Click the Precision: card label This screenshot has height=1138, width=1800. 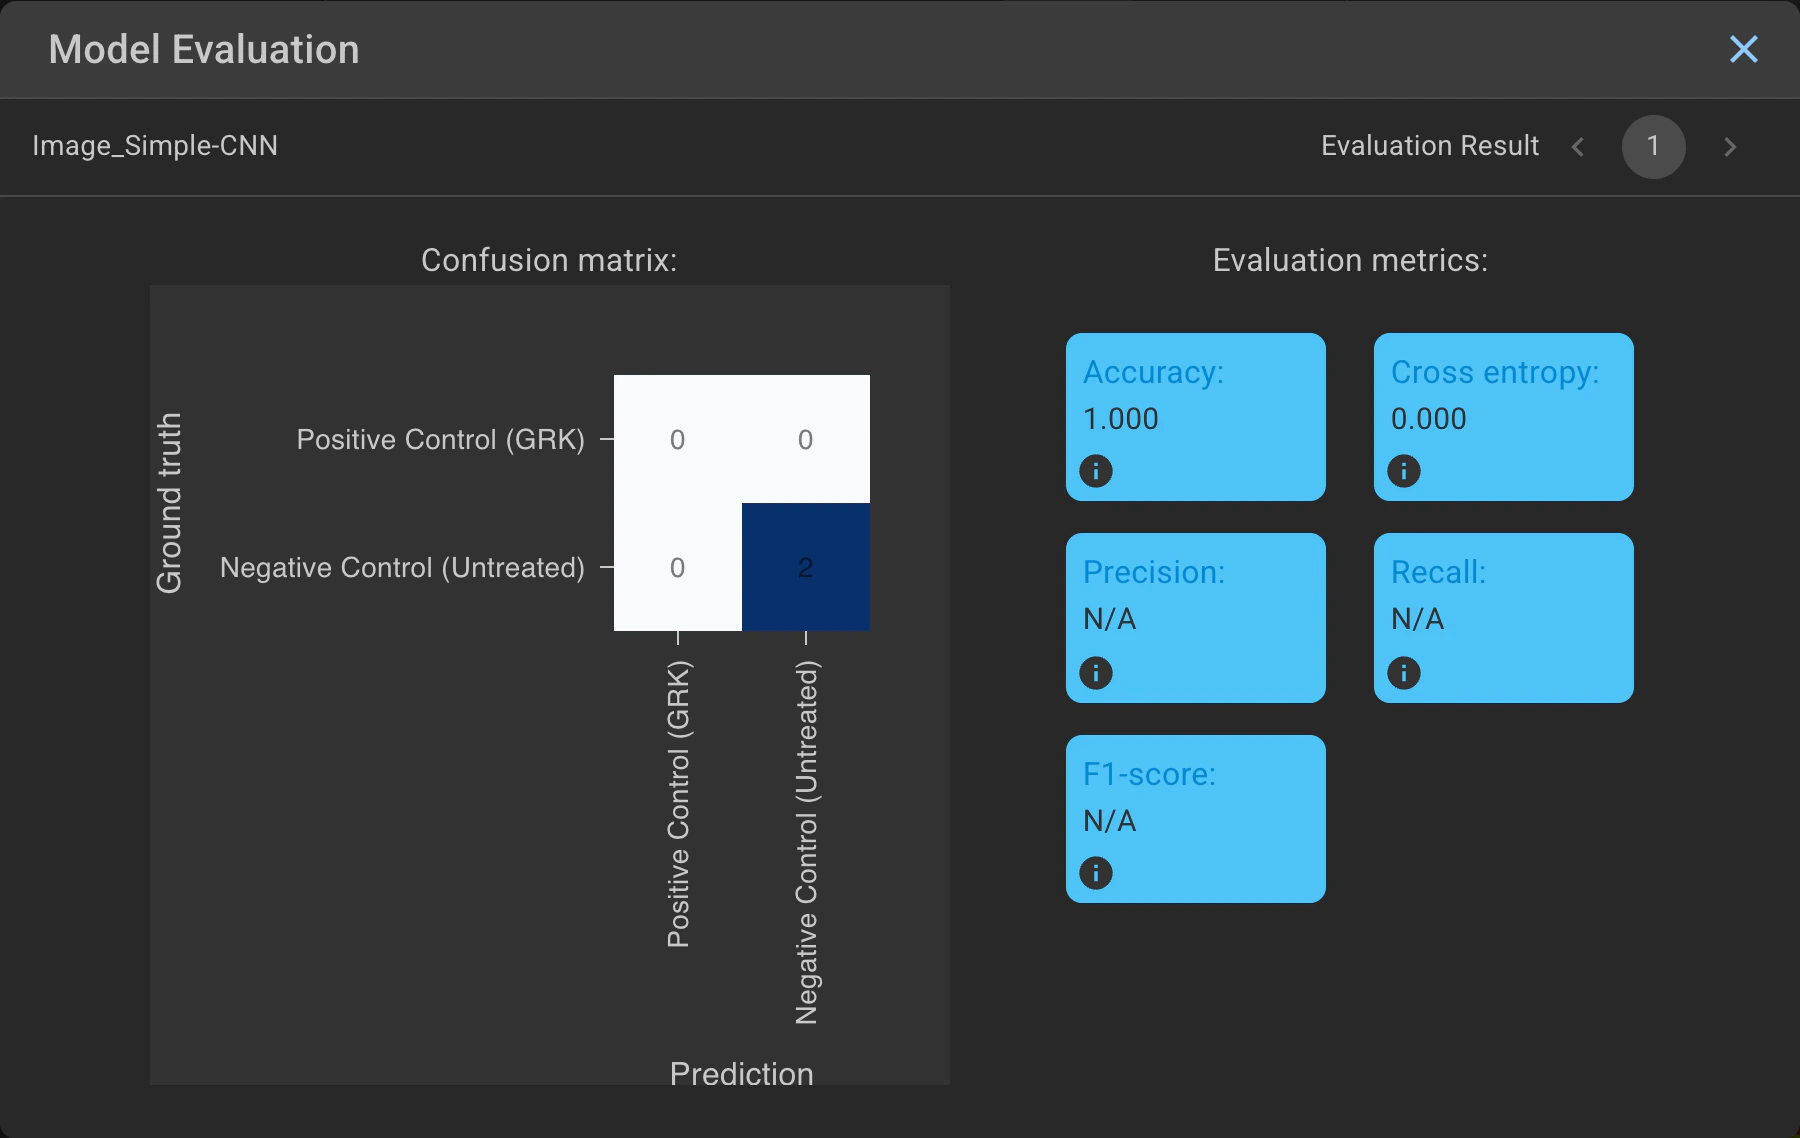click(x=1154, y=572)
